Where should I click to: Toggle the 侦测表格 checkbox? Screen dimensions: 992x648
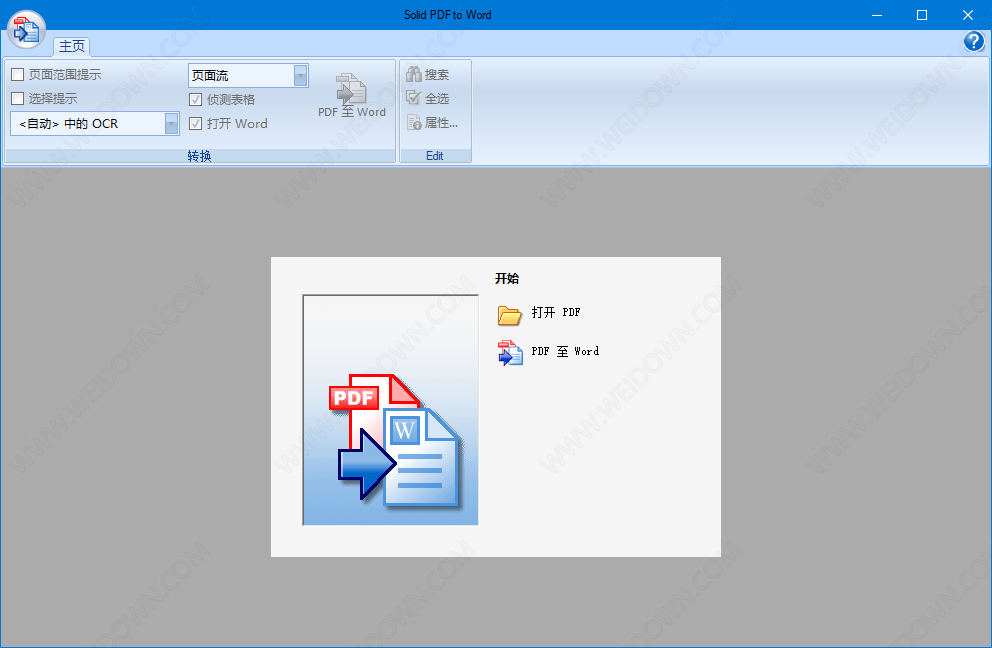coord(195,99)
